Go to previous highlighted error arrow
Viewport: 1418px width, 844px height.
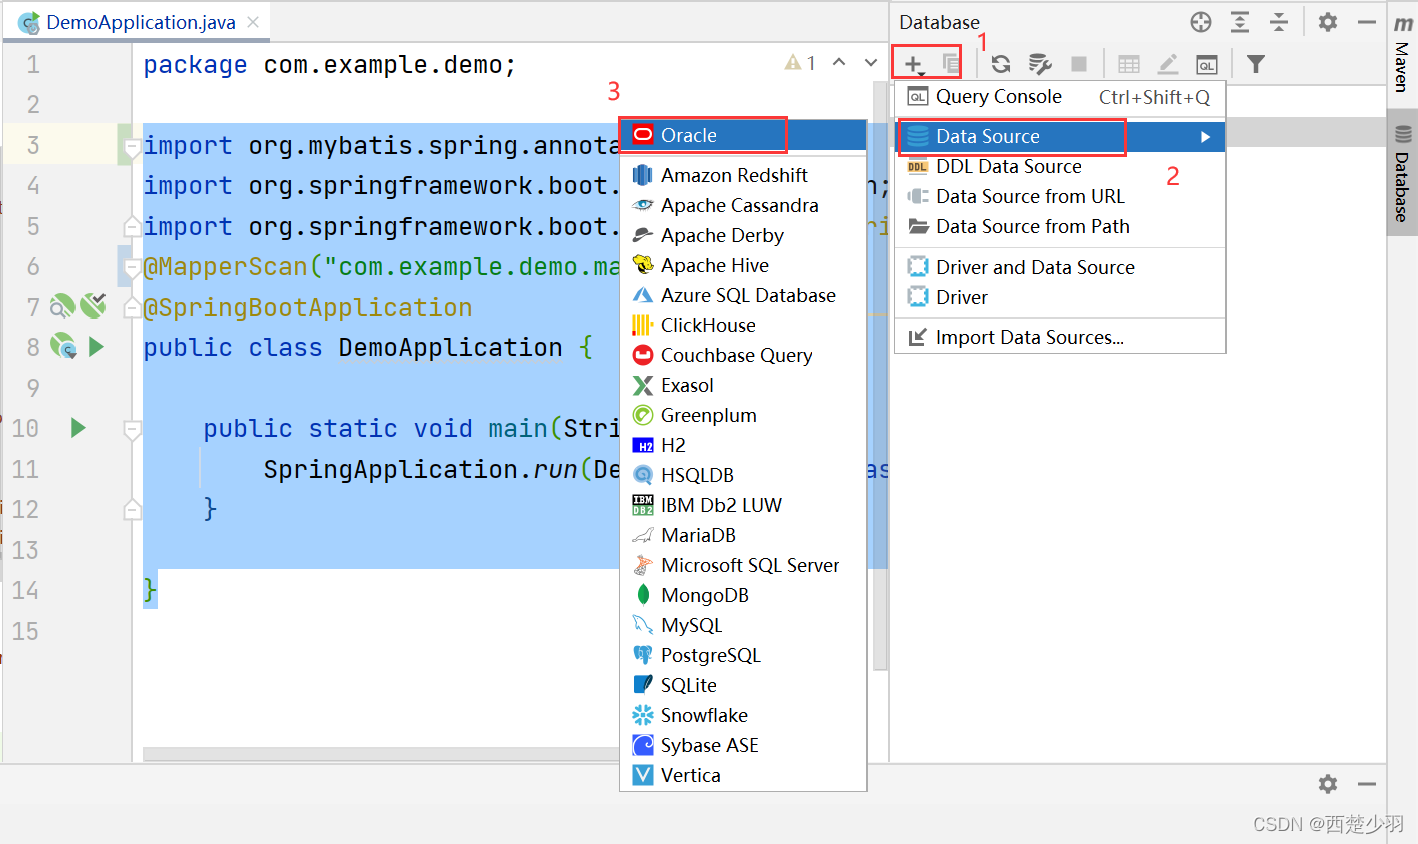(839, 62)
